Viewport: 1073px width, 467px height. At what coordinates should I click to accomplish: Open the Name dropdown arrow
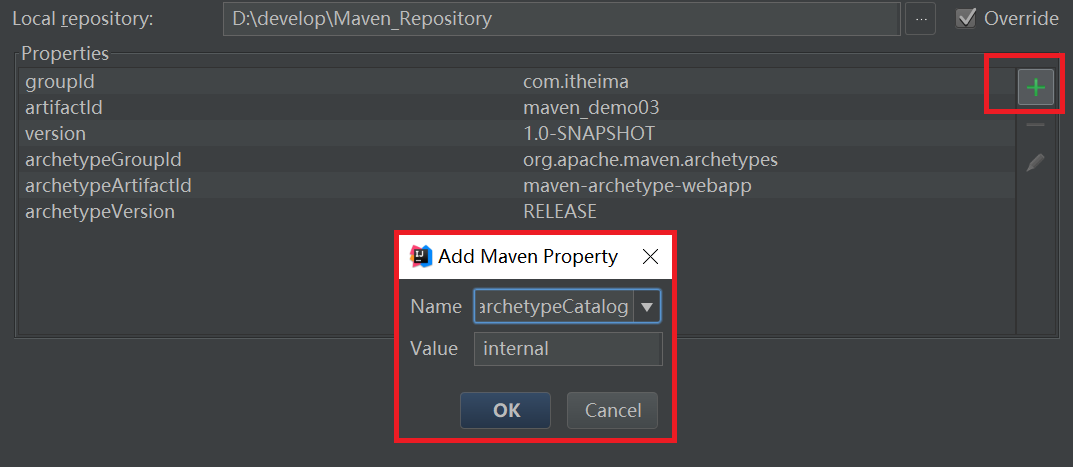pyautogui.click(x=647, y=307)
